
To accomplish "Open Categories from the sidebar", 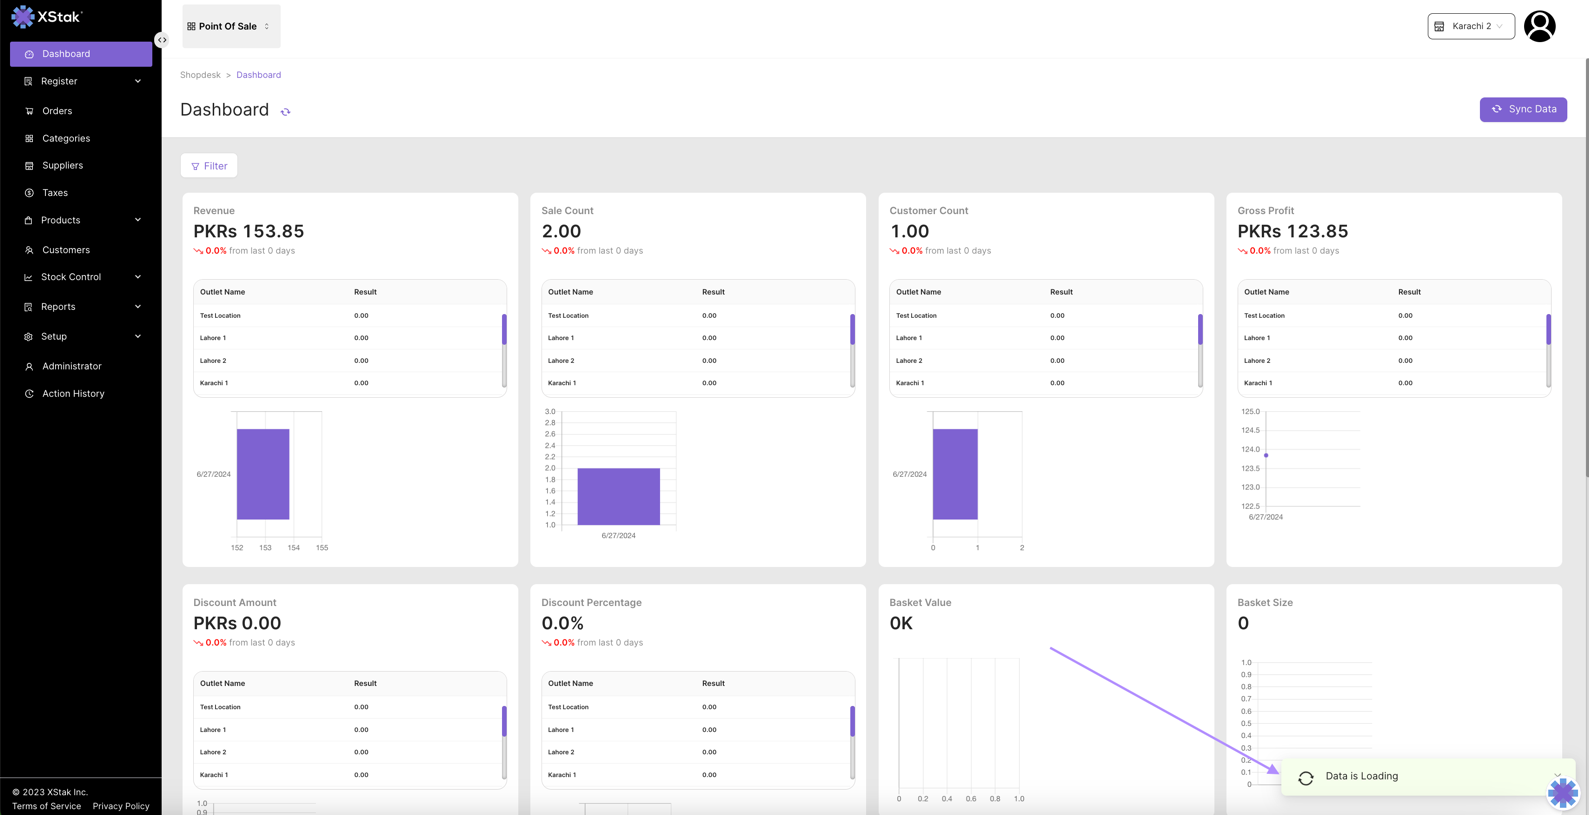I will coord(65,138).
